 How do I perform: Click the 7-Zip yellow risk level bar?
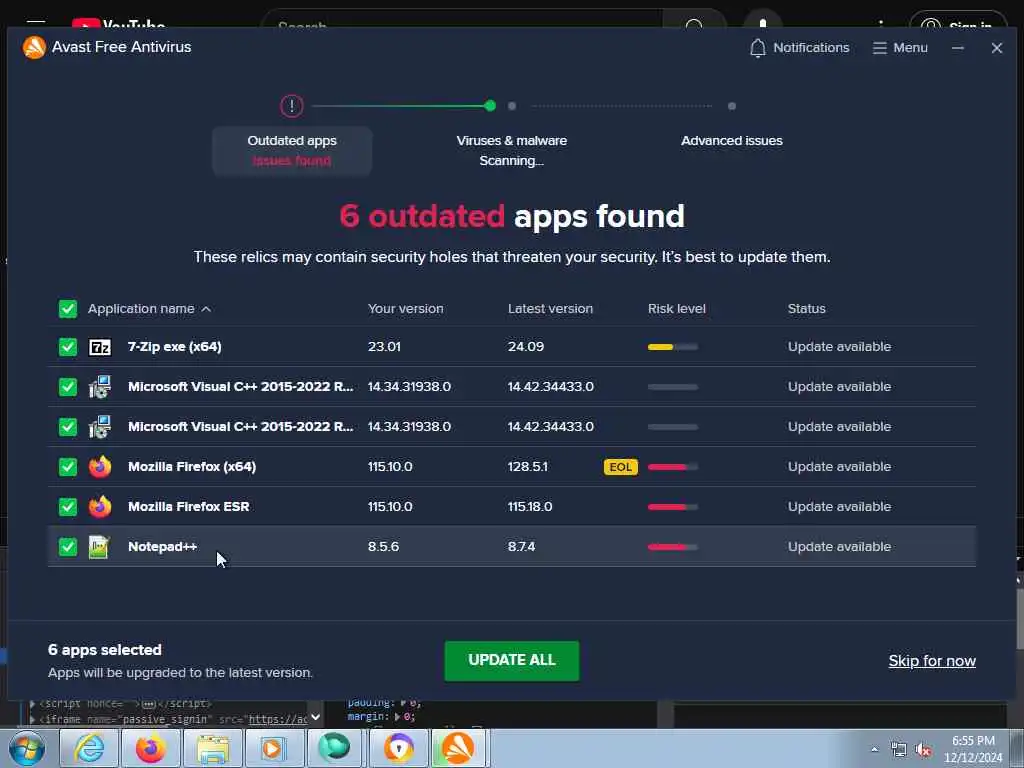[673, 347]
